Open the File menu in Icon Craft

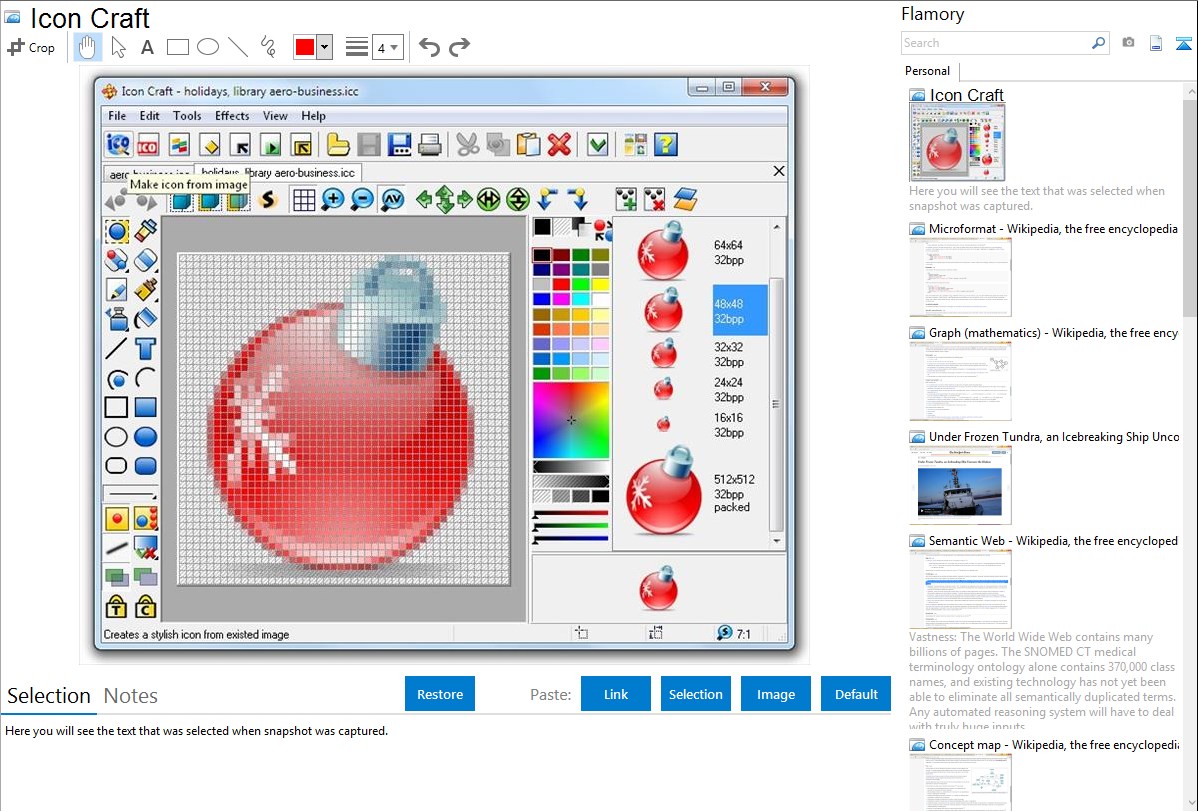point(117,116)
